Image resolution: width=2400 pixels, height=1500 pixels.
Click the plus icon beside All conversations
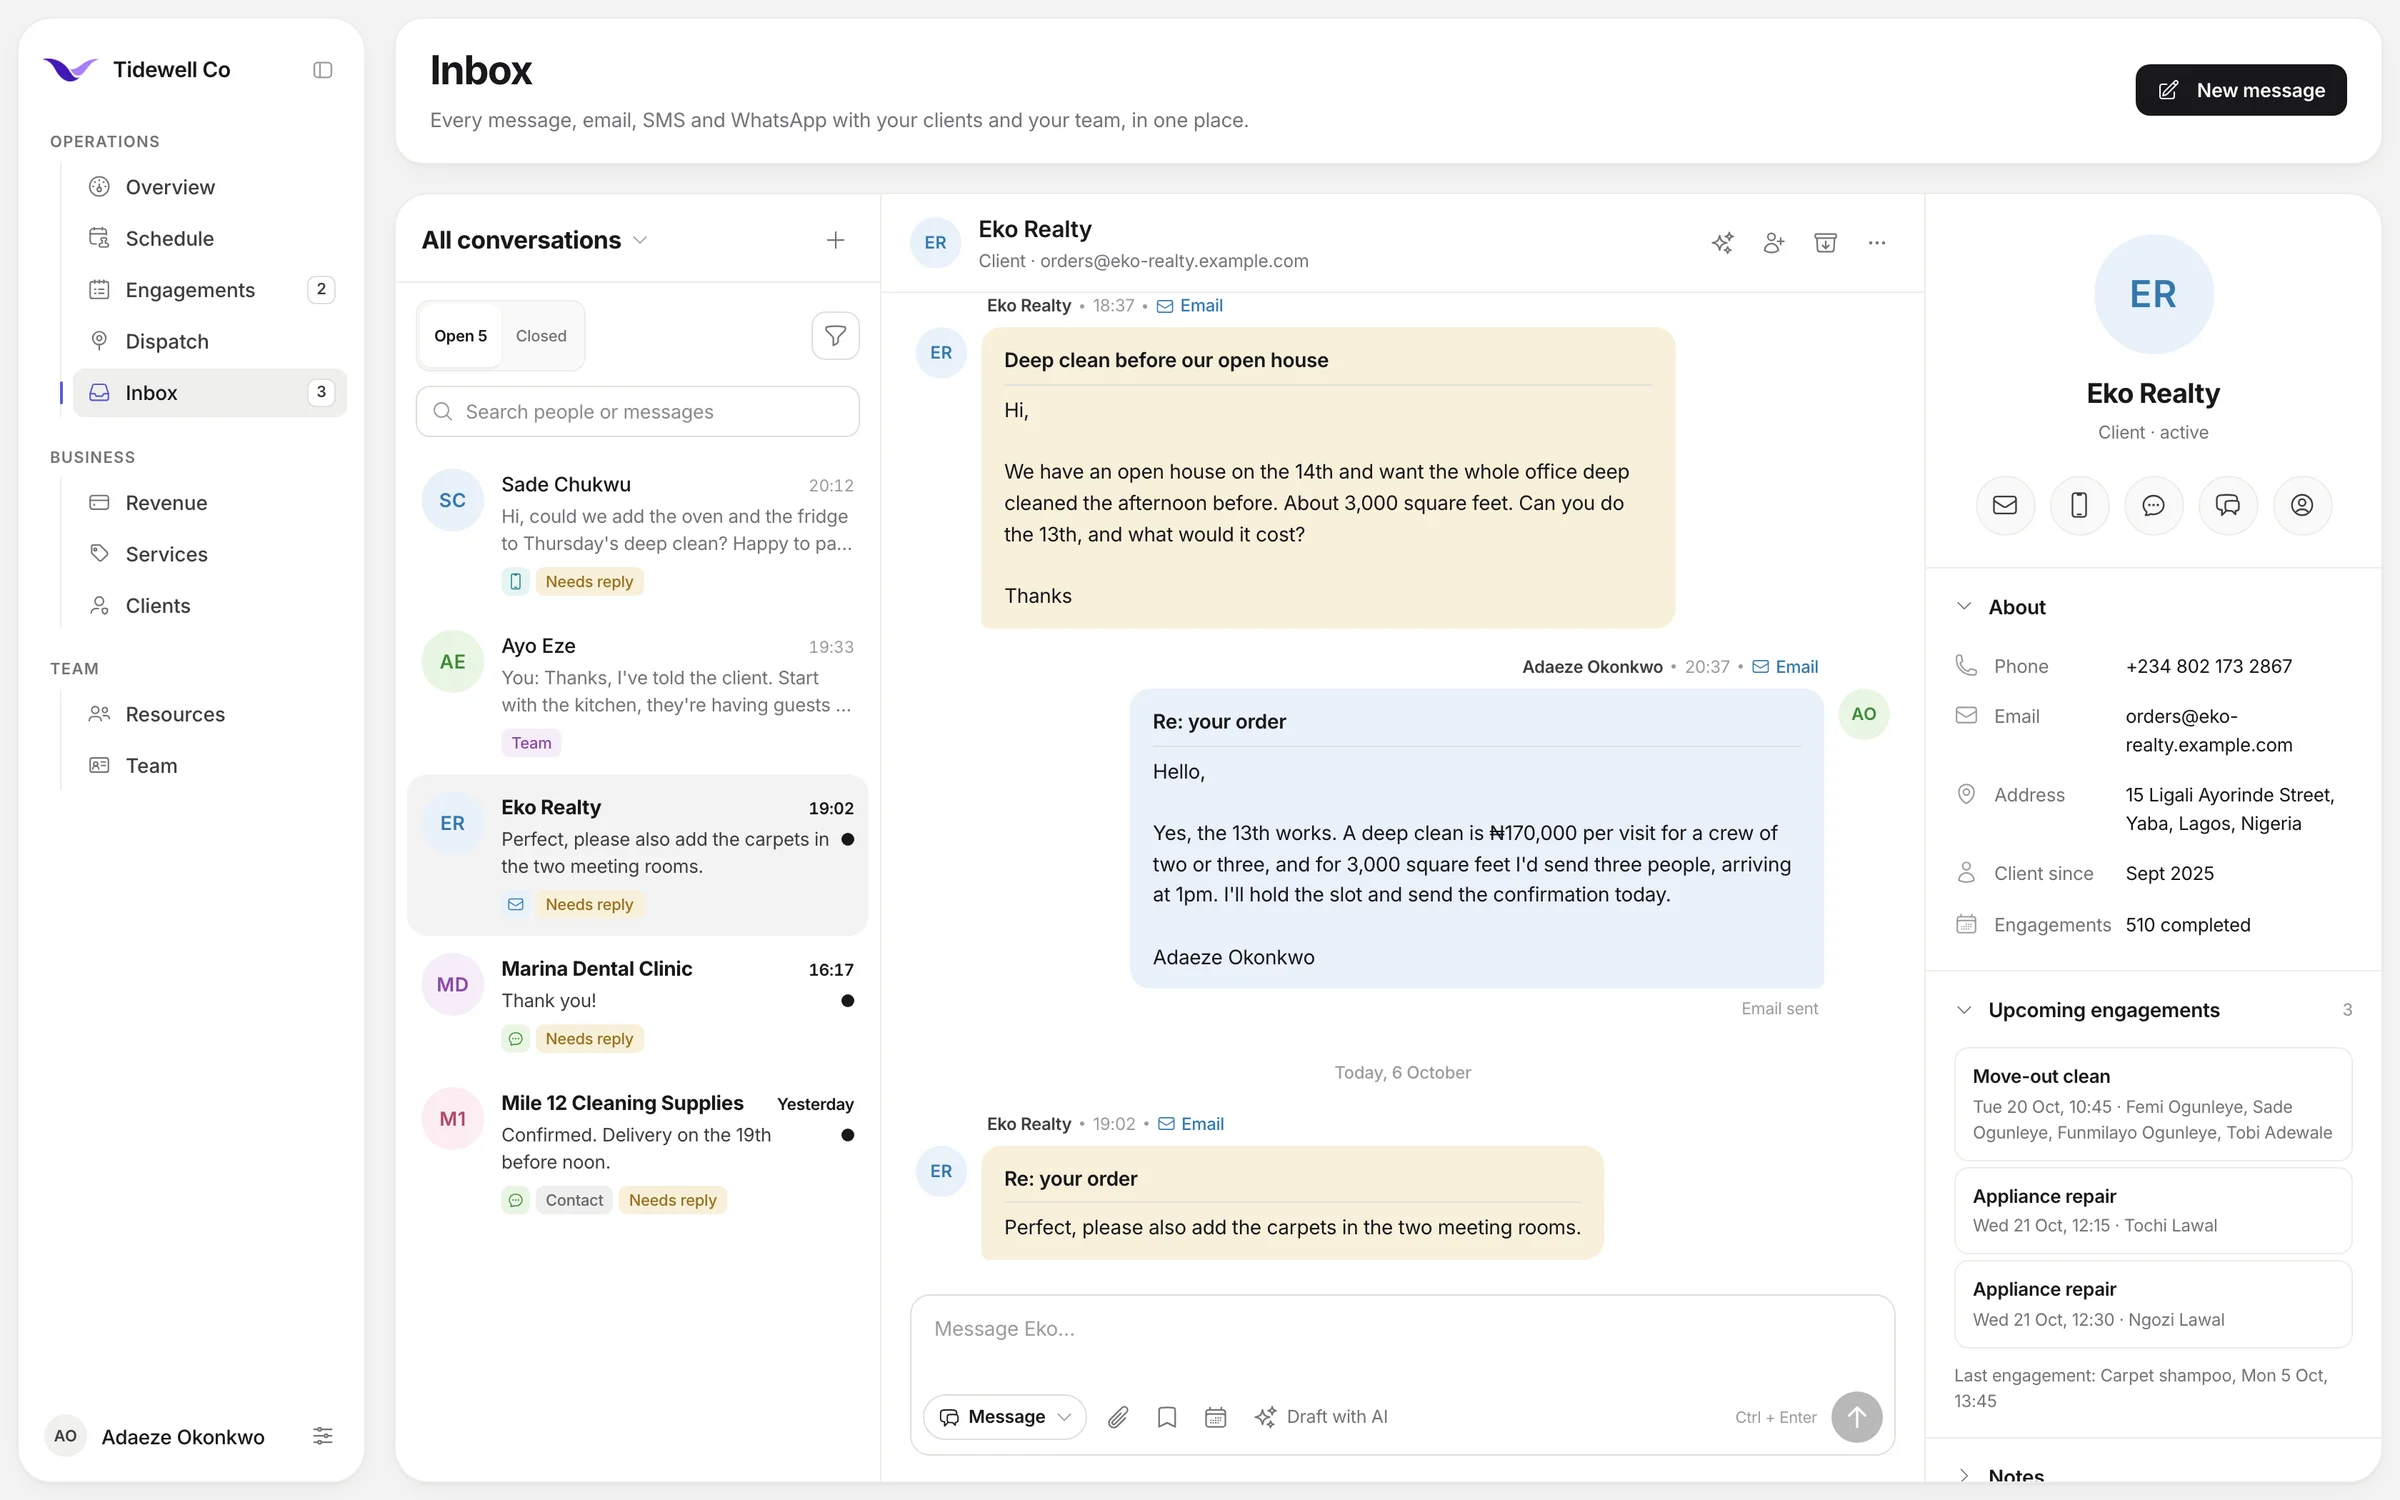click(835, 240)
